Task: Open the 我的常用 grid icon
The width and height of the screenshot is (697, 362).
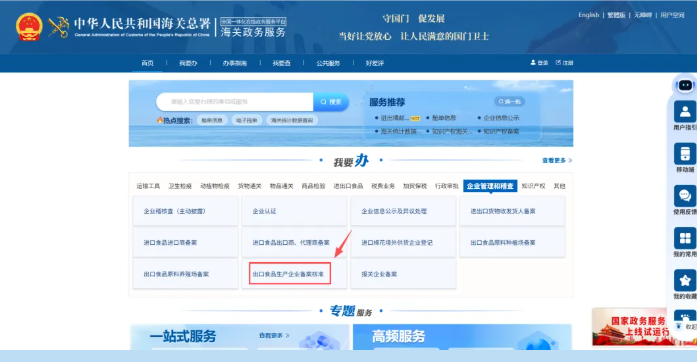Action: 685,238
